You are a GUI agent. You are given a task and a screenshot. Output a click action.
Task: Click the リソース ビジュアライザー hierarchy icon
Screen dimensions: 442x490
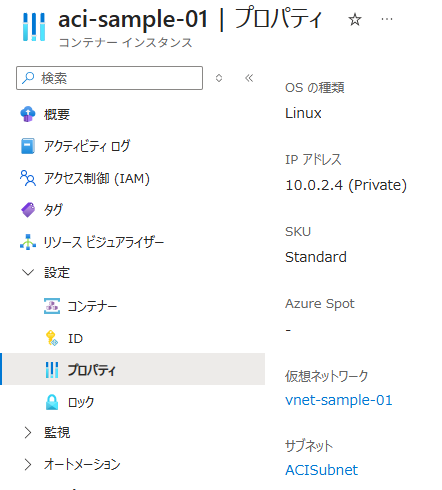28,242
